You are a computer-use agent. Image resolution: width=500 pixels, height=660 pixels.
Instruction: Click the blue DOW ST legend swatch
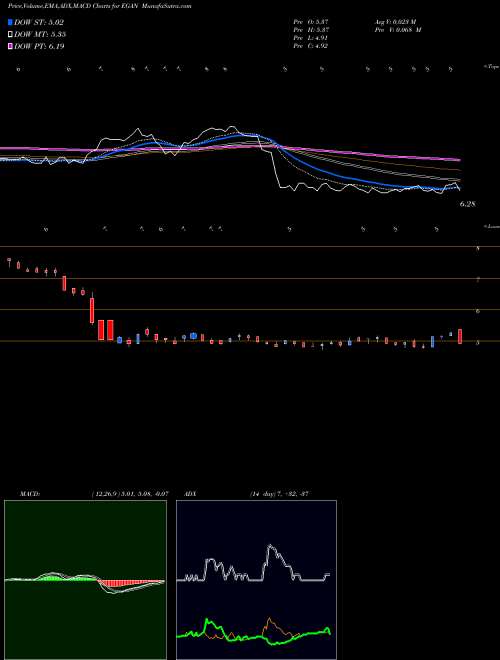point(10,22)
